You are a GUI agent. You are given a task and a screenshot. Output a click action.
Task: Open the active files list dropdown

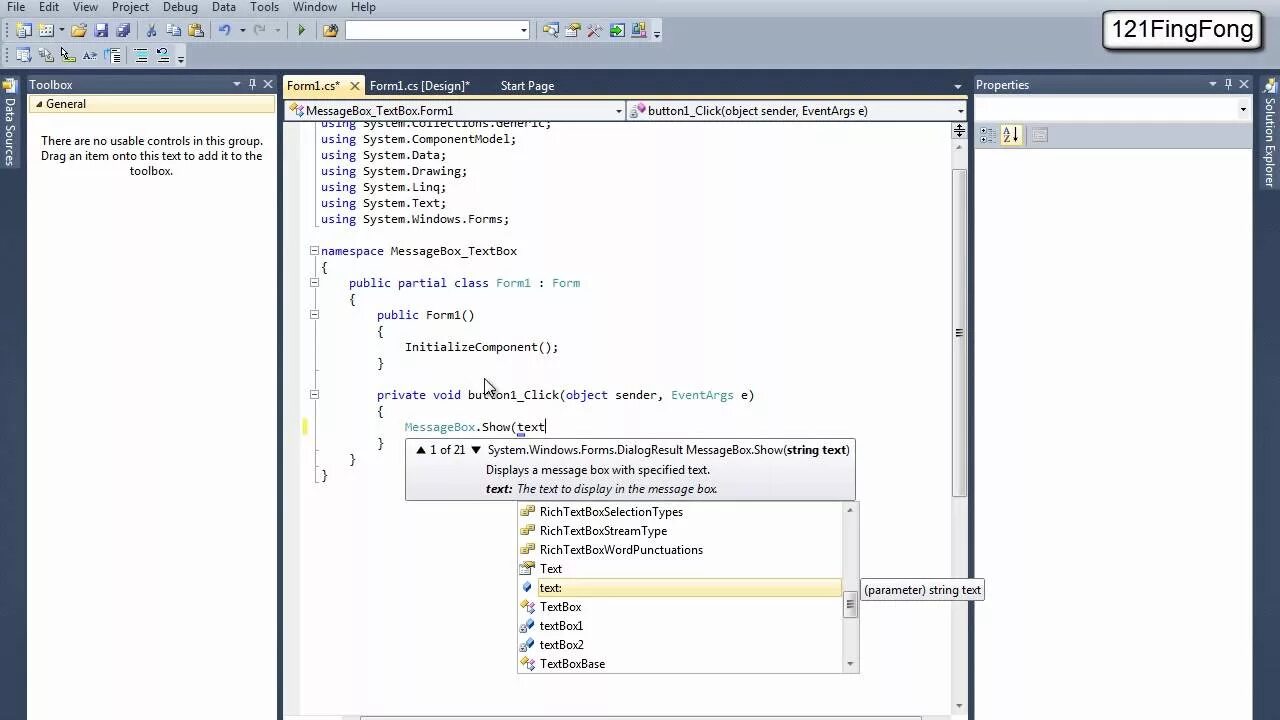pos(957,86)
